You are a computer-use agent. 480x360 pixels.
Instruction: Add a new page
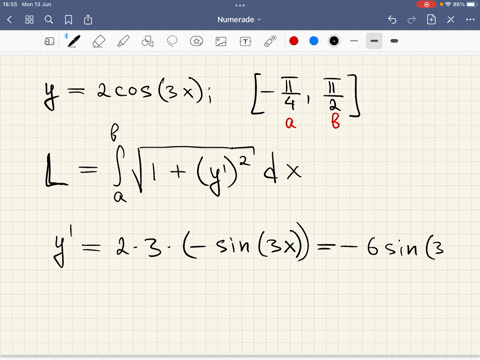click(431, 20)
